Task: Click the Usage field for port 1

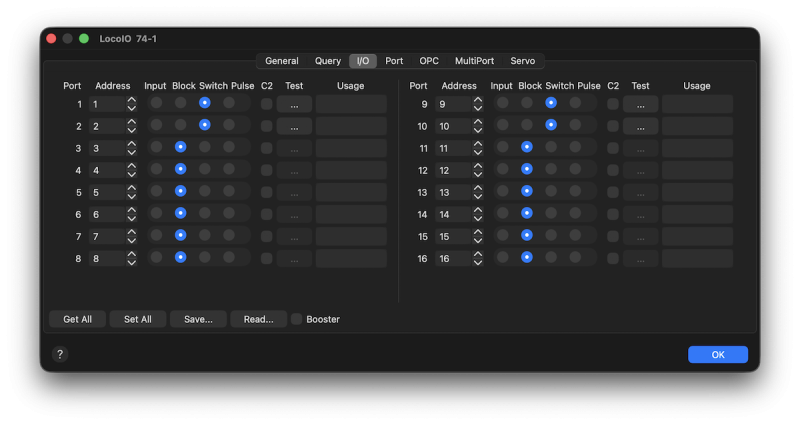Action: click(351, 104)
